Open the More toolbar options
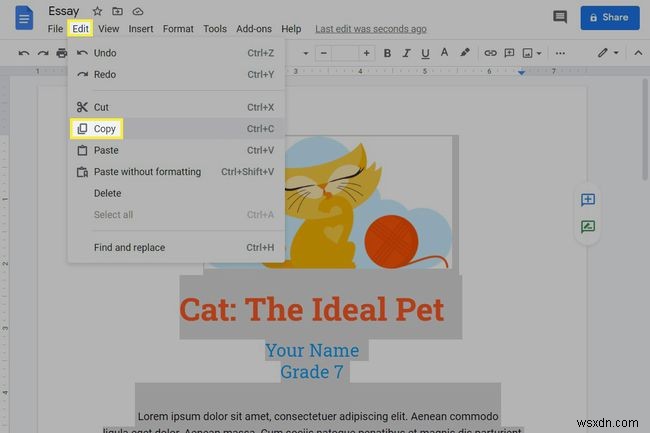The height and width of the screenshot is (433, 650). 560,53
